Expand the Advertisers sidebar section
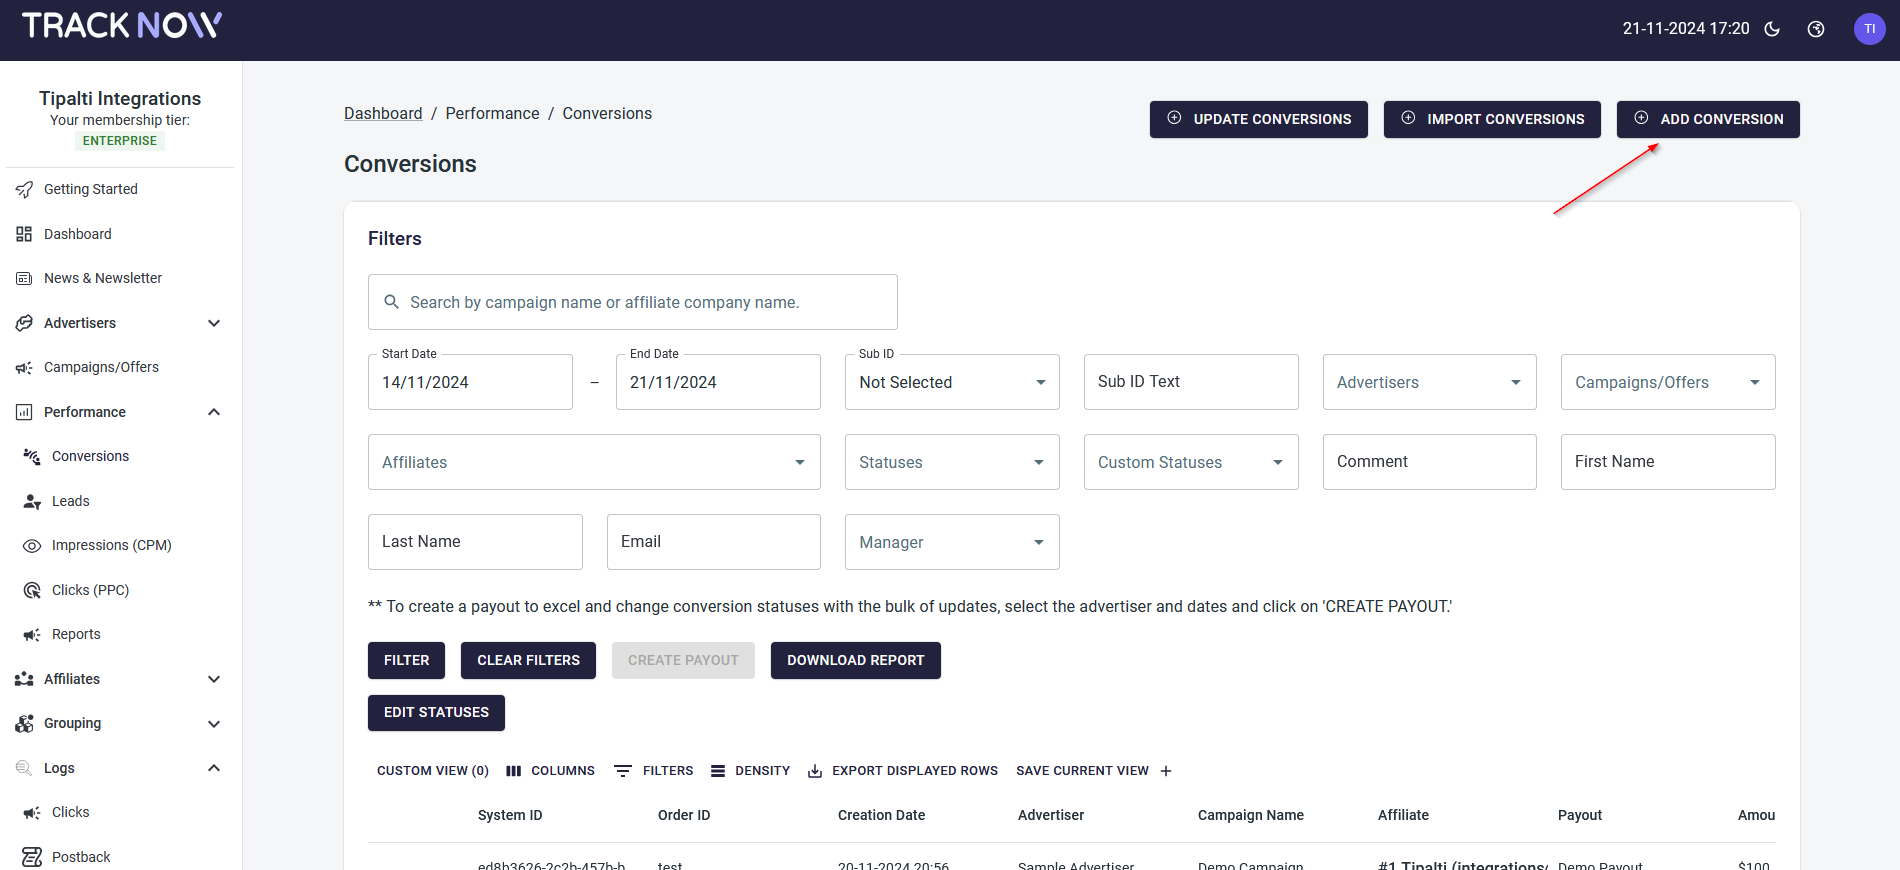1900x870 pixels. [x=213, y=323]
